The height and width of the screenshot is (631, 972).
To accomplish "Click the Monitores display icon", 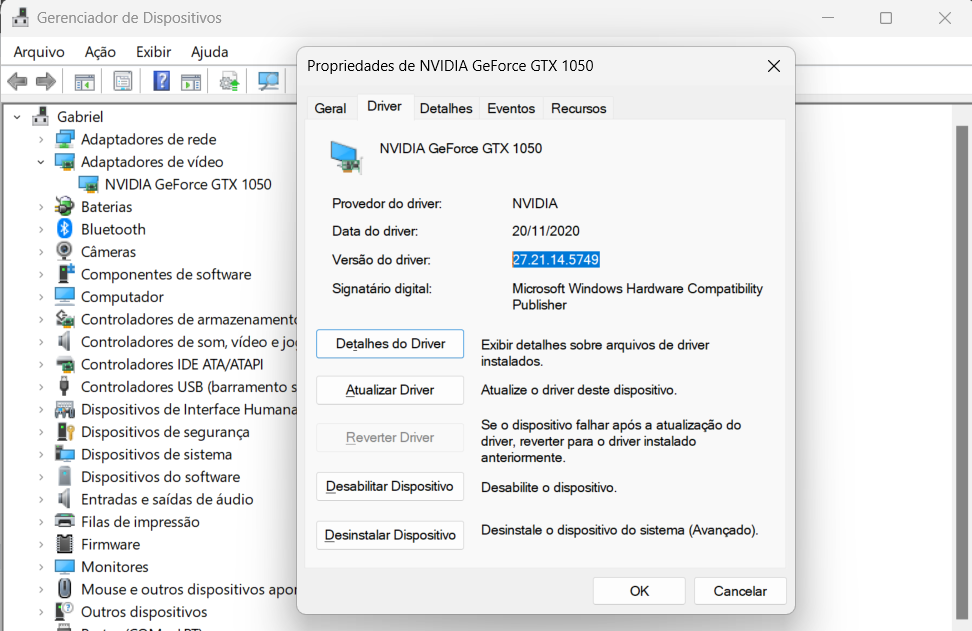I will click(x=64, y=567).
